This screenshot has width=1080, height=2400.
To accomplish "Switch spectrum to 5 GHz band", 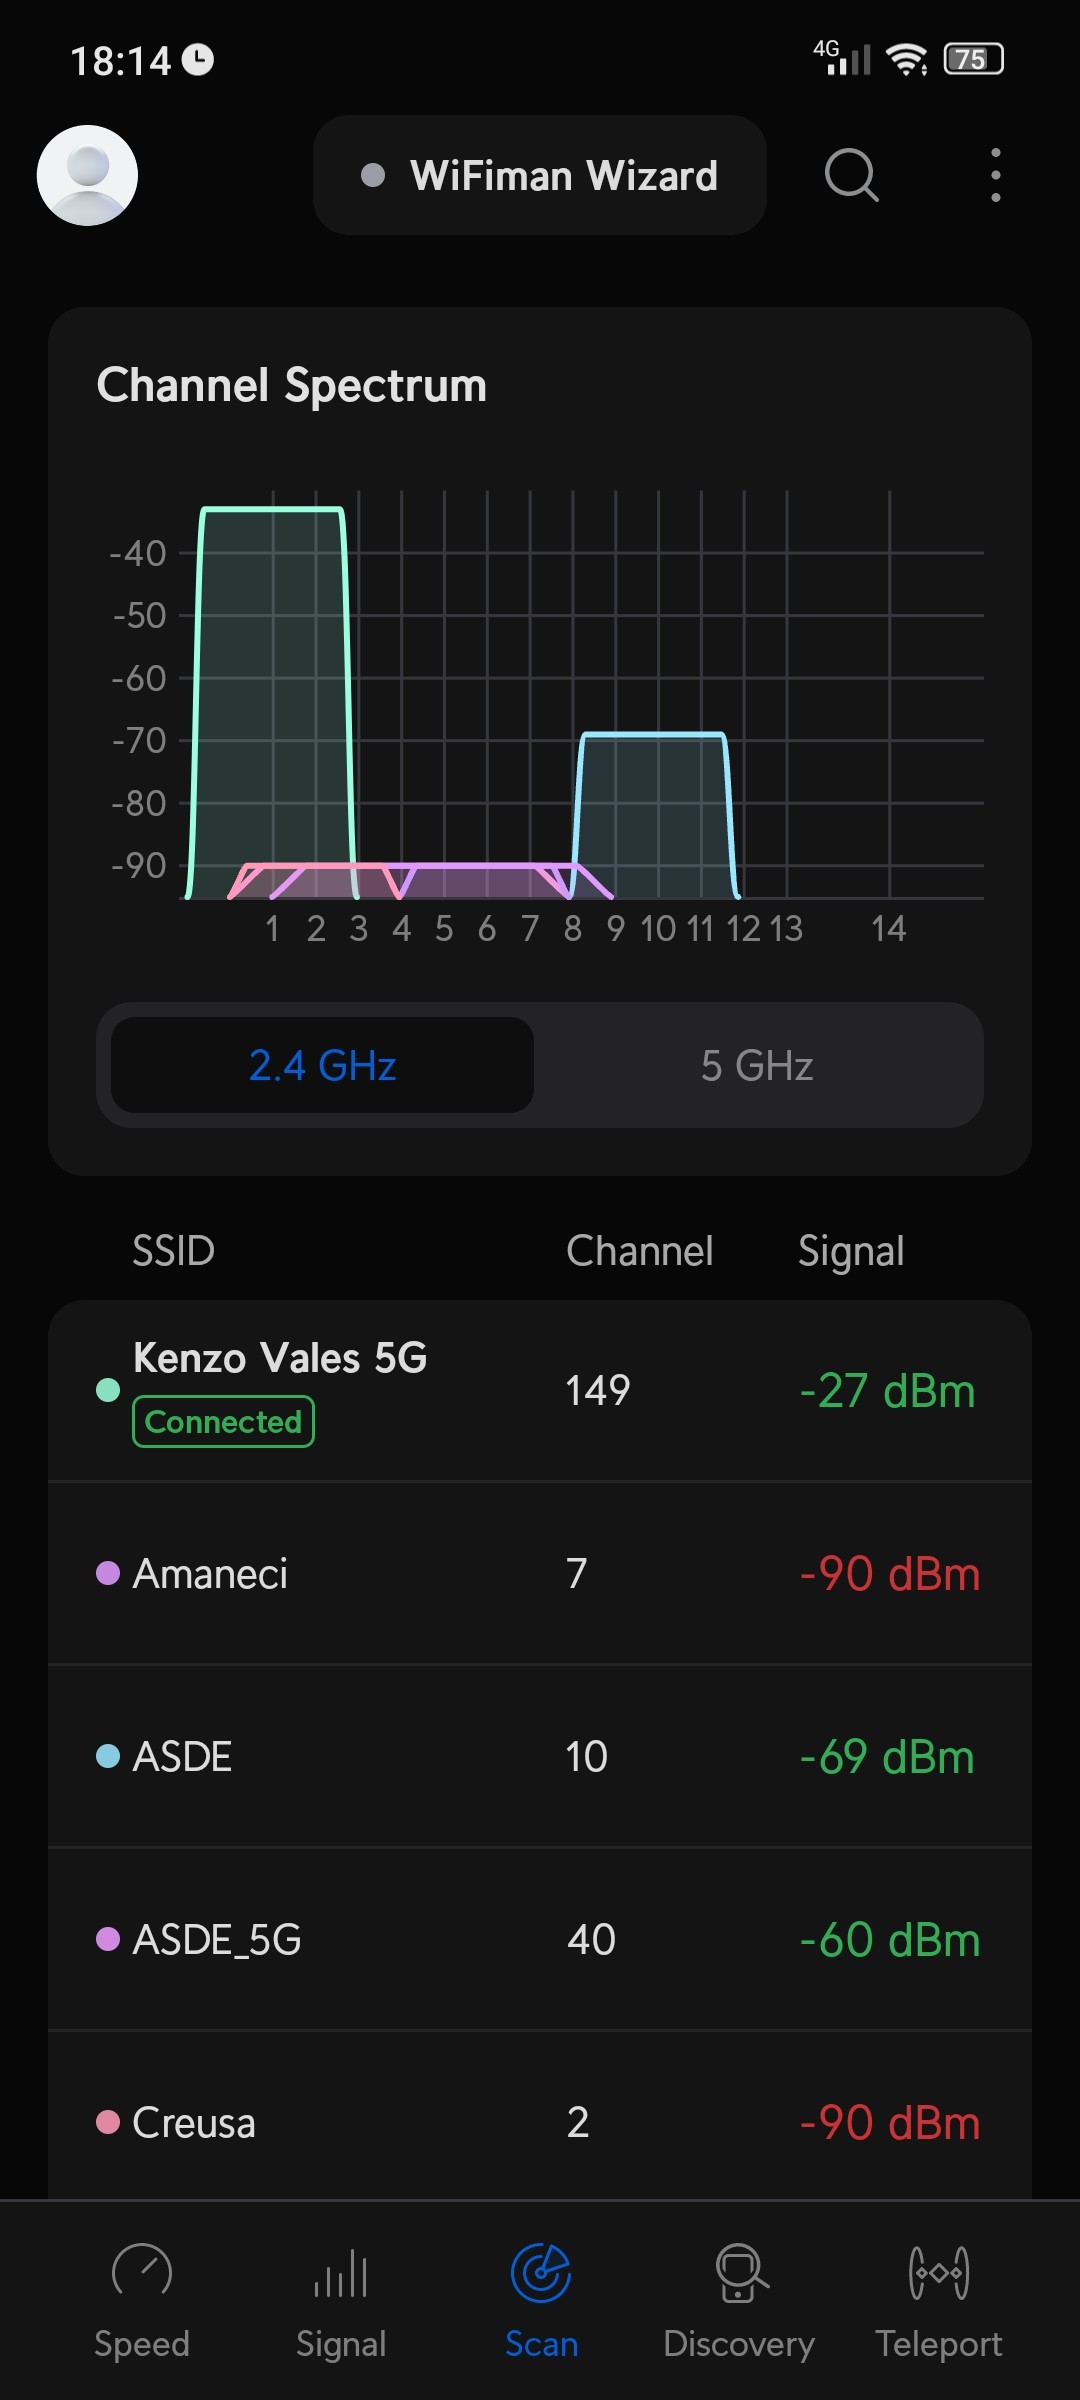I will (757, 1065).
